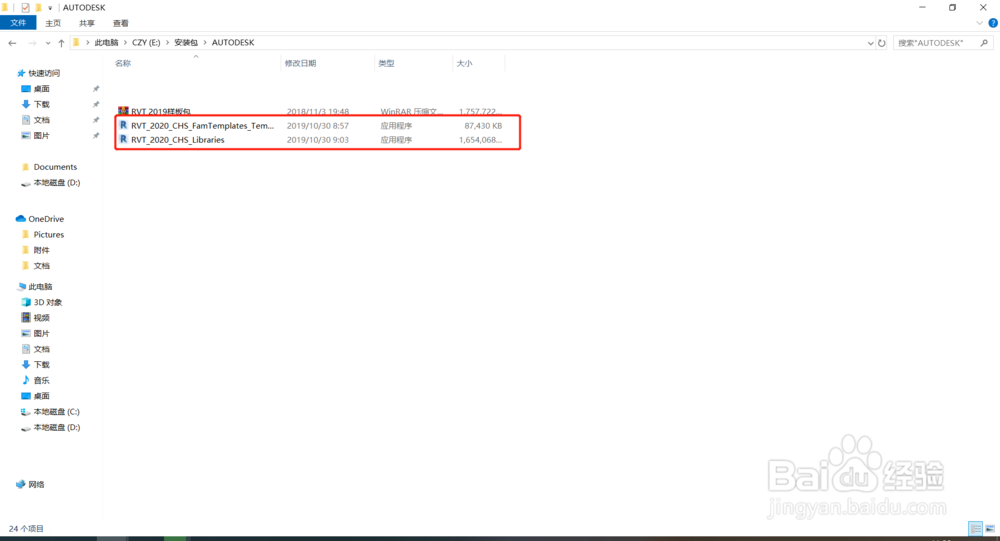1000x541 pixels.
Task: Open 3D 对象 under 此电脑
Action: point(48,302)
